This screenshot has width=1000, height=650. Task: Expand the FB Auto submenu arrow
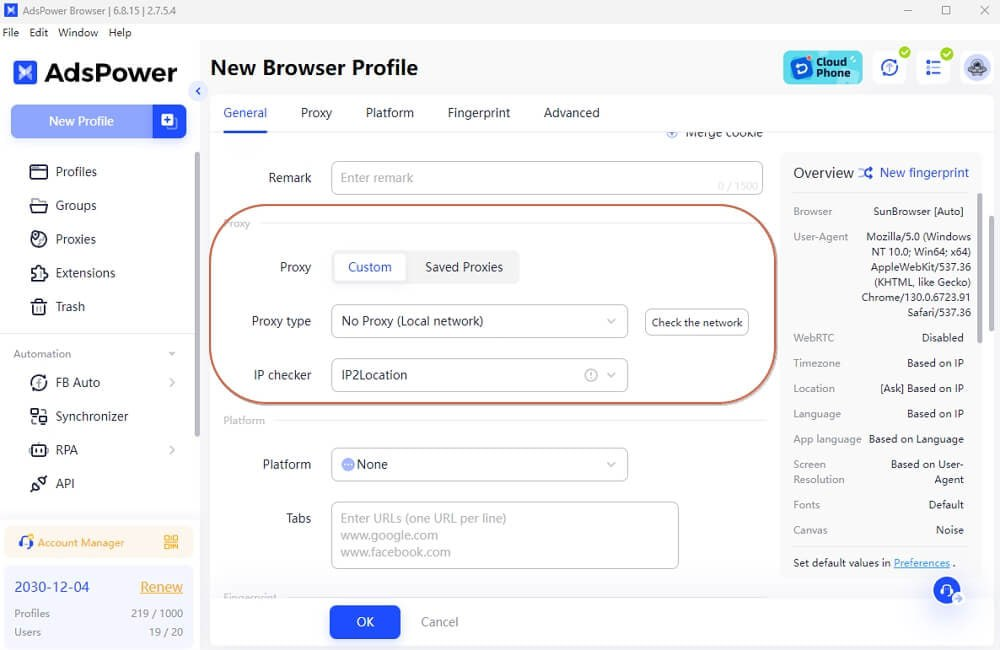tap(172, 383)
